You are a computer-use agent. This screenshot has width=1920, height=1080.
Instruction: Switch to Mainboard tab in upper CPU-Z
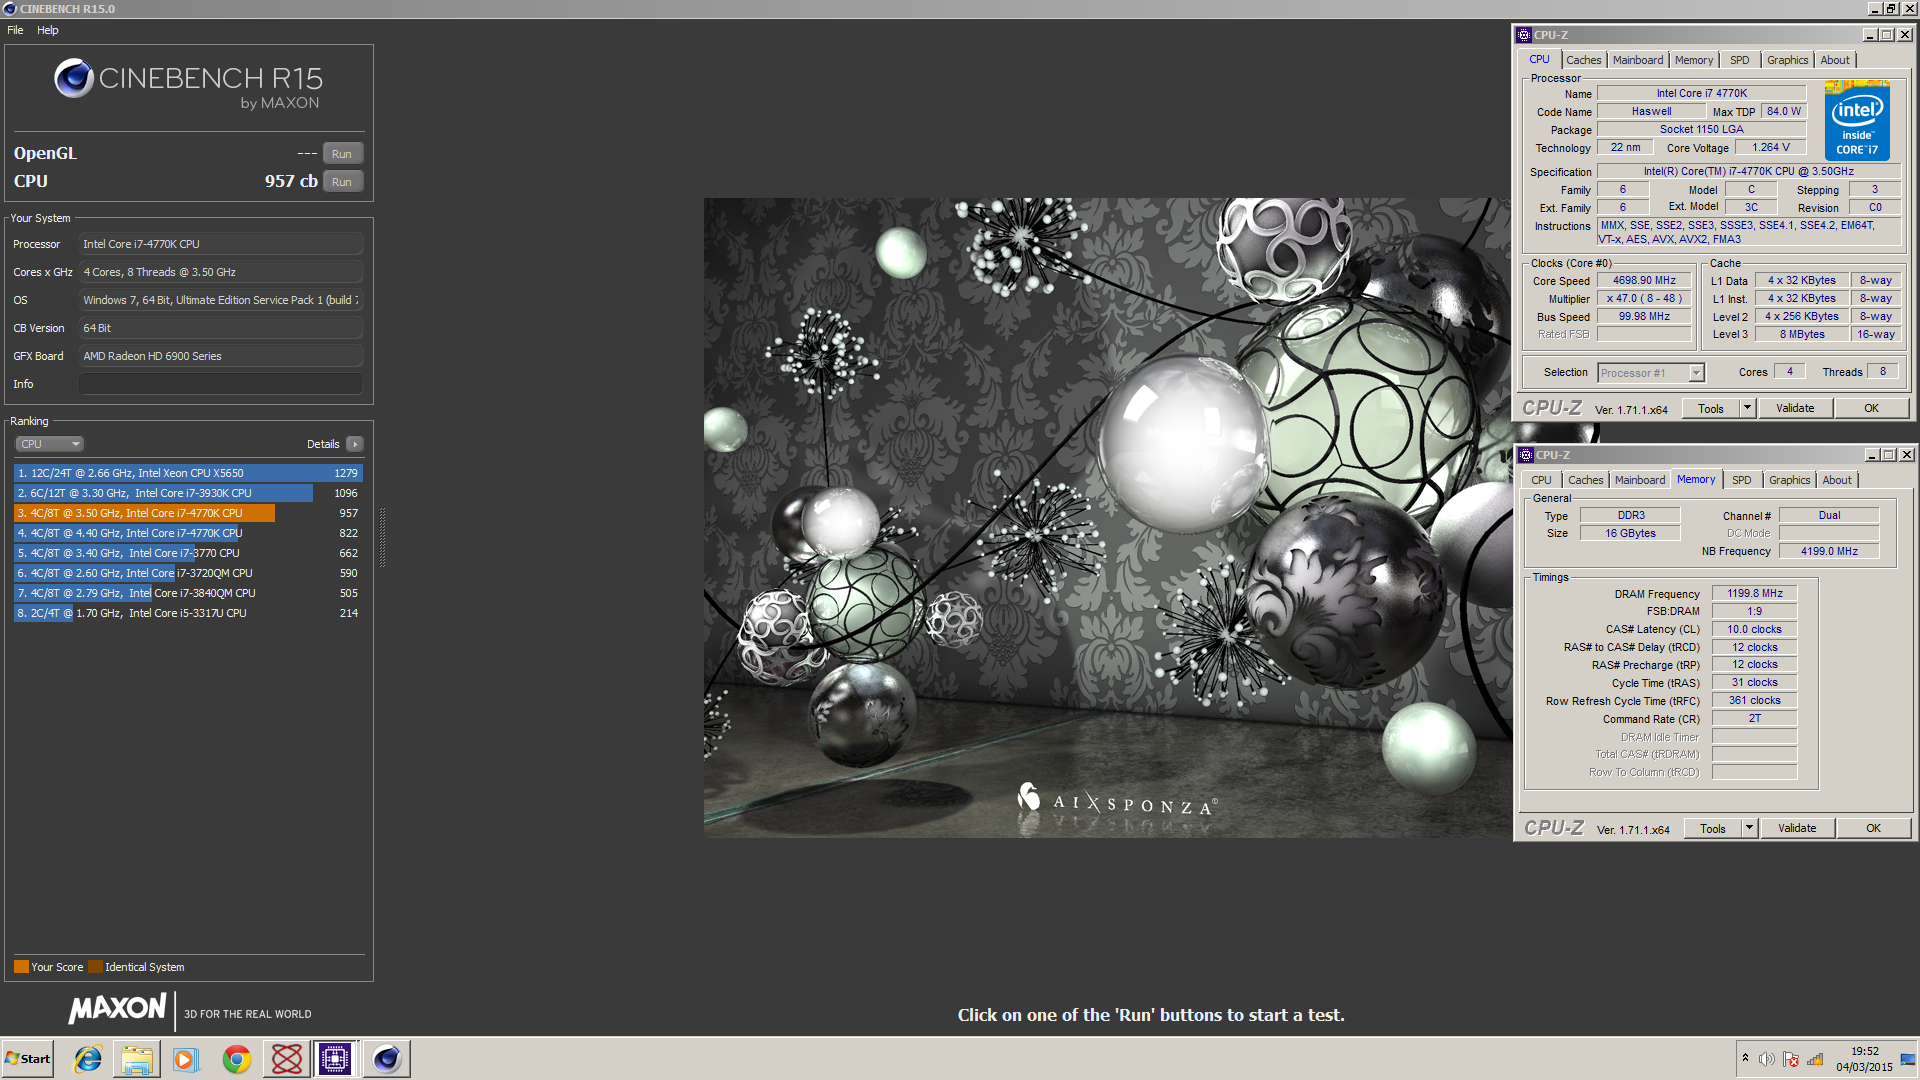point(1638,60)
